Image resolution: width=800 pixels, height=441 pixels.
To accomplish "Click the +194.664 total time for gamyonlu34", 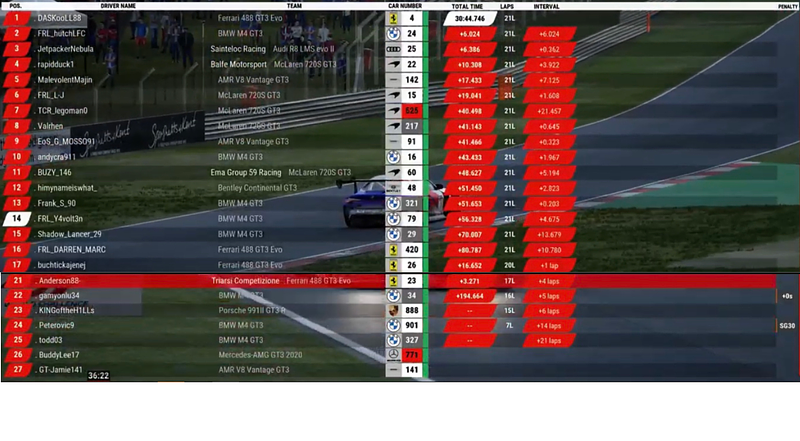I will [x=470, y=296].
